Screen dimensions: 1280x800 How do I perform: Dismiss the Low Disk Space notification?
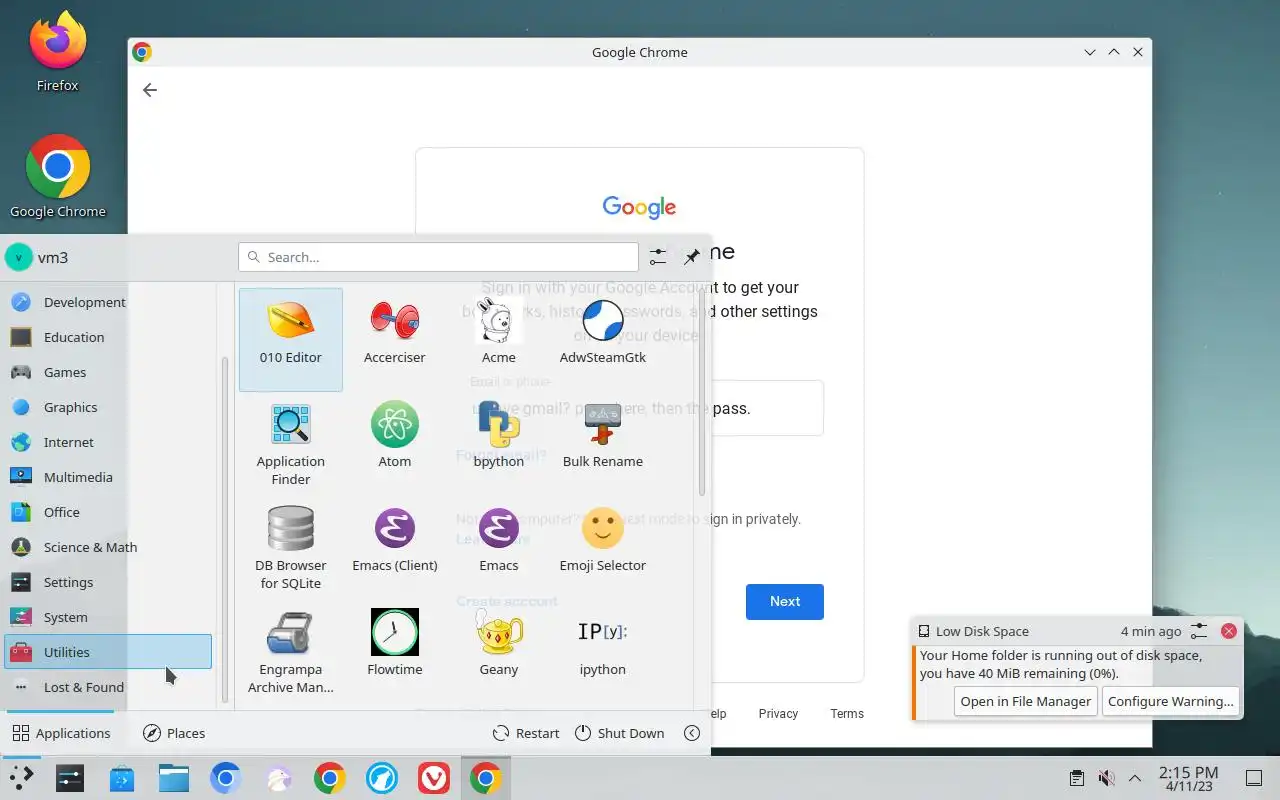click(x=1229, y=631)
